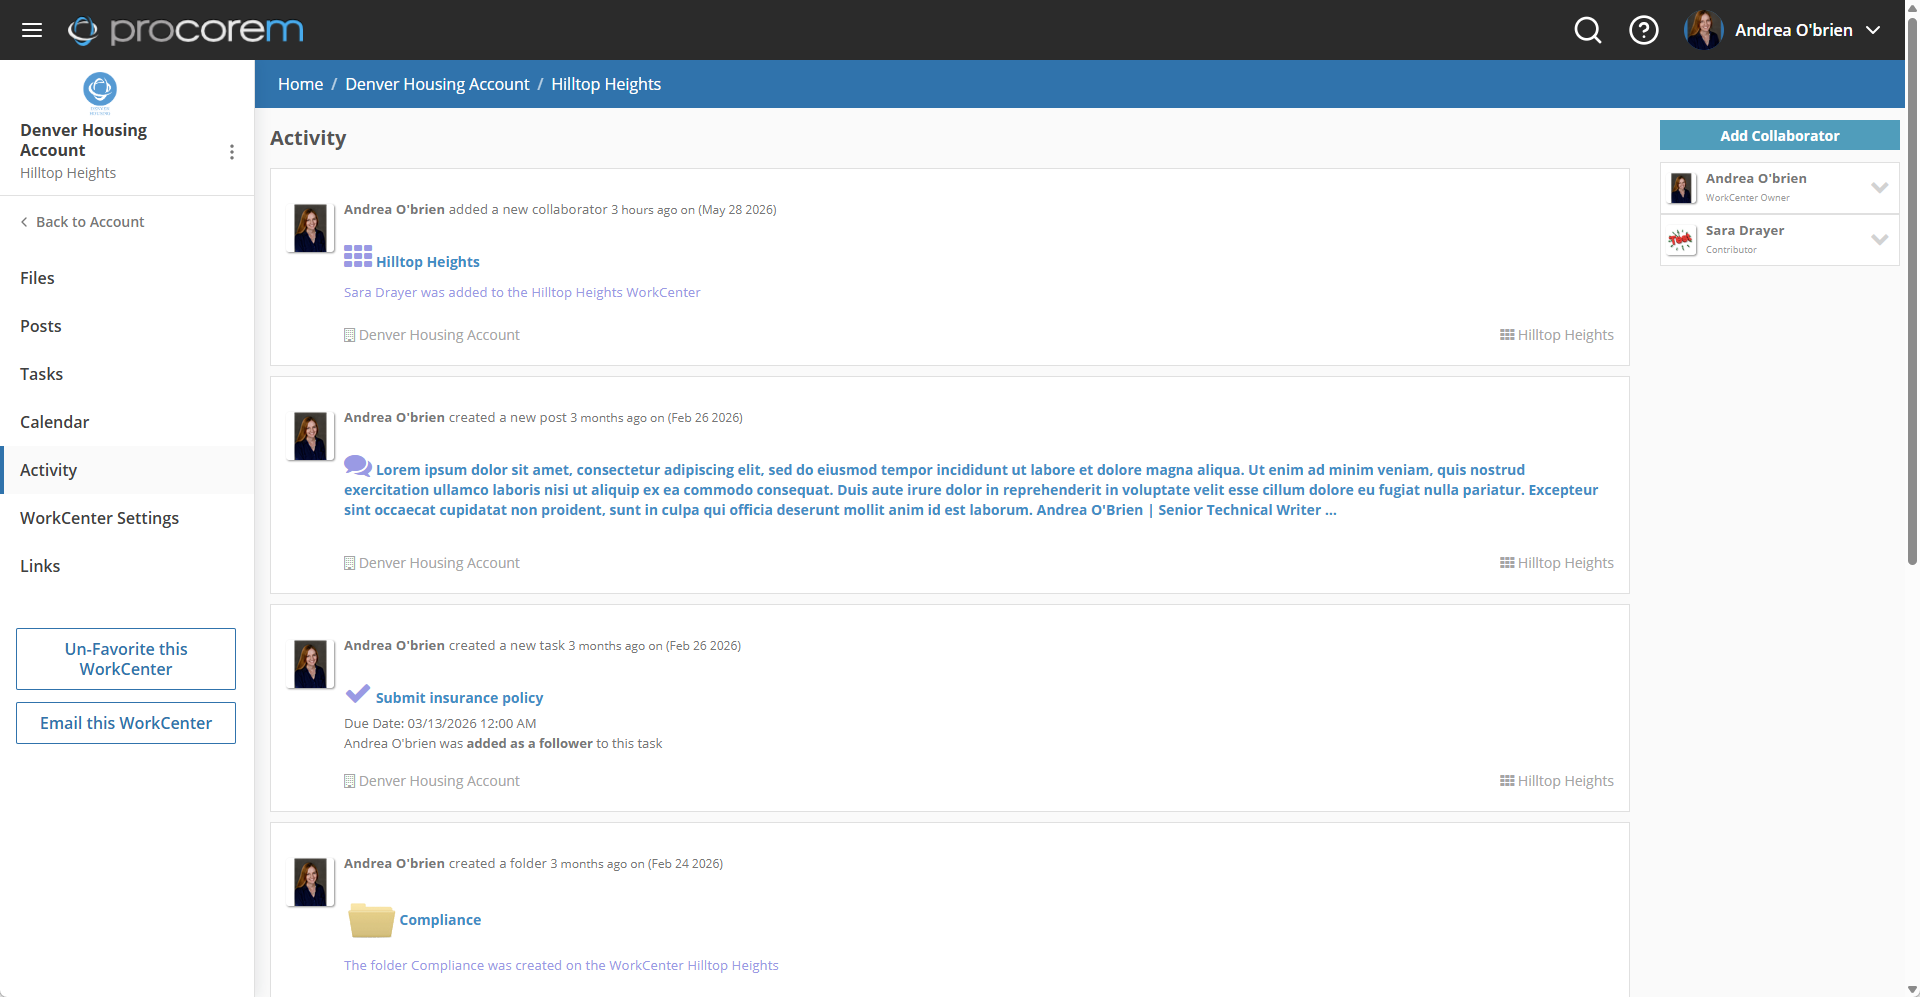
Task: Click grid icon beside post card's Hilltop Heights footer
Action: click(1507, 563)
